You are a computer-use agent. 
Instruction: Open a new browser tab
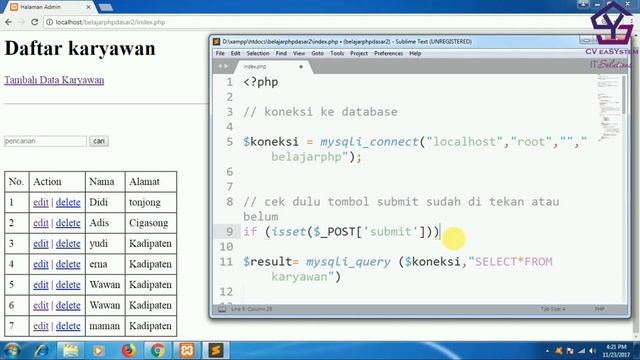click(106, 7)
